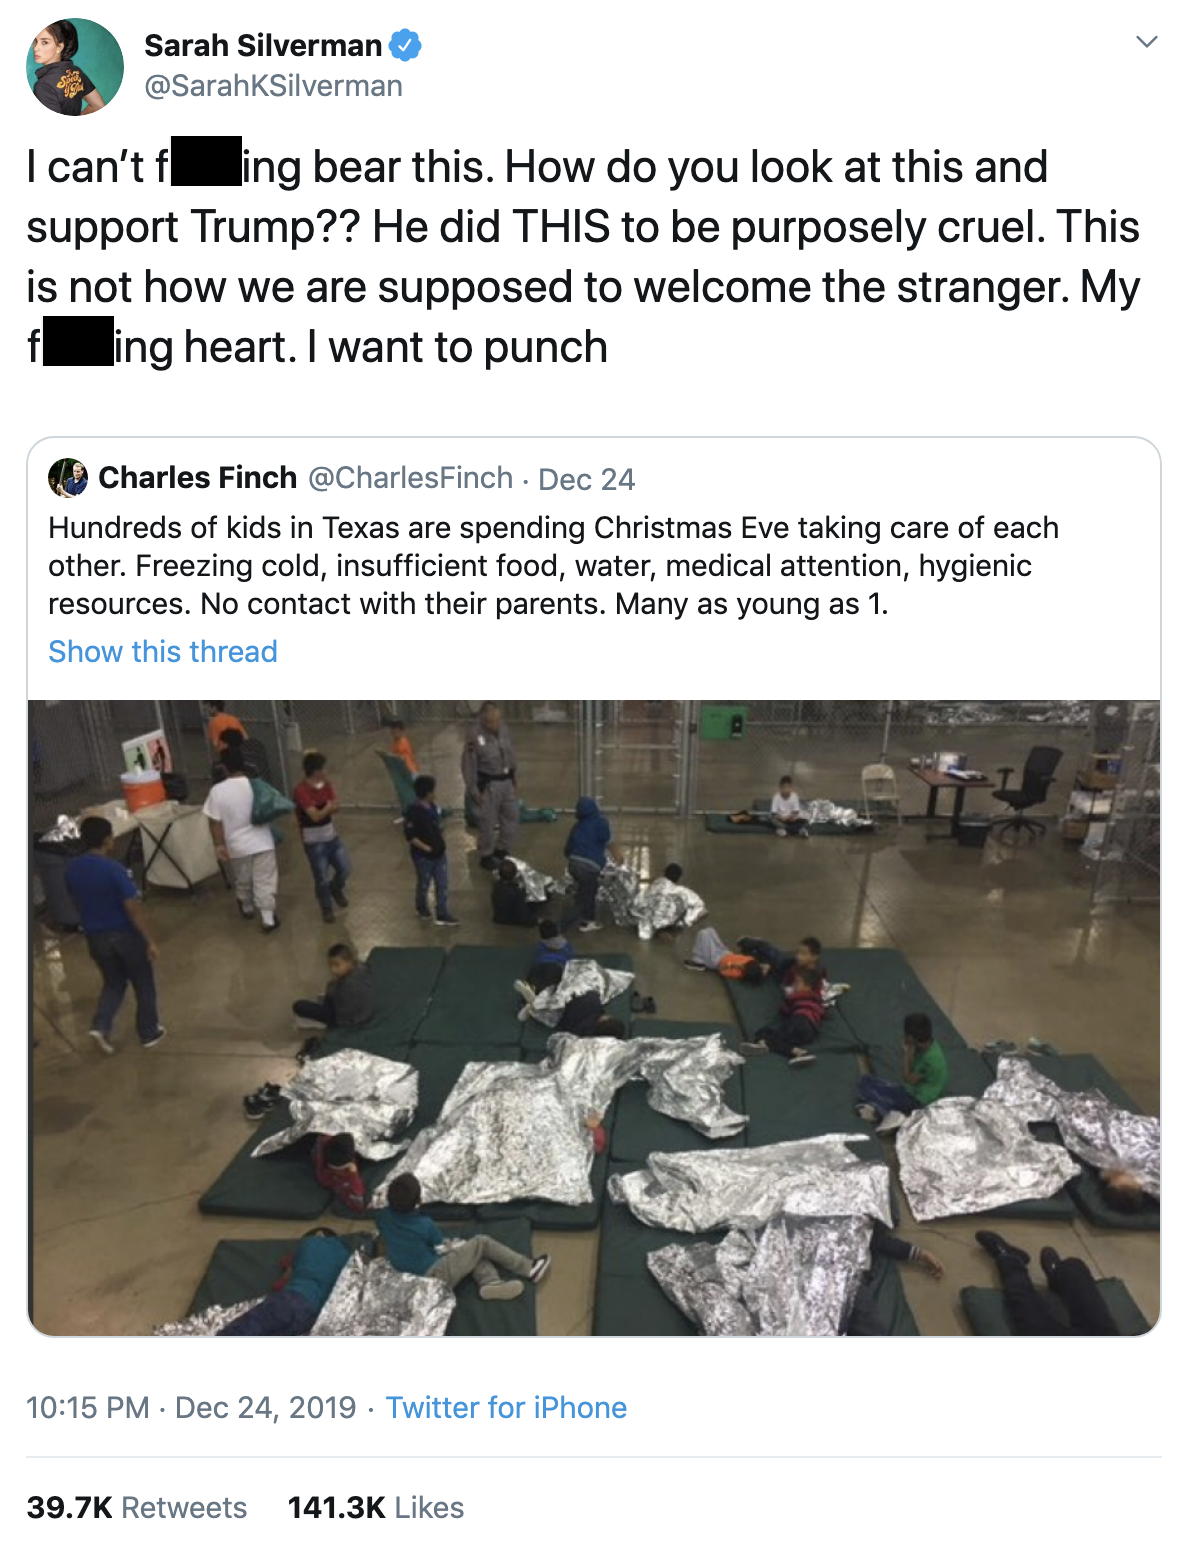The height and width of the screenshot is (1548, 1188).
Task: Click the 10:15 PM Dec 24, 2019 timestamp
Action: [x=191, y=1408]
